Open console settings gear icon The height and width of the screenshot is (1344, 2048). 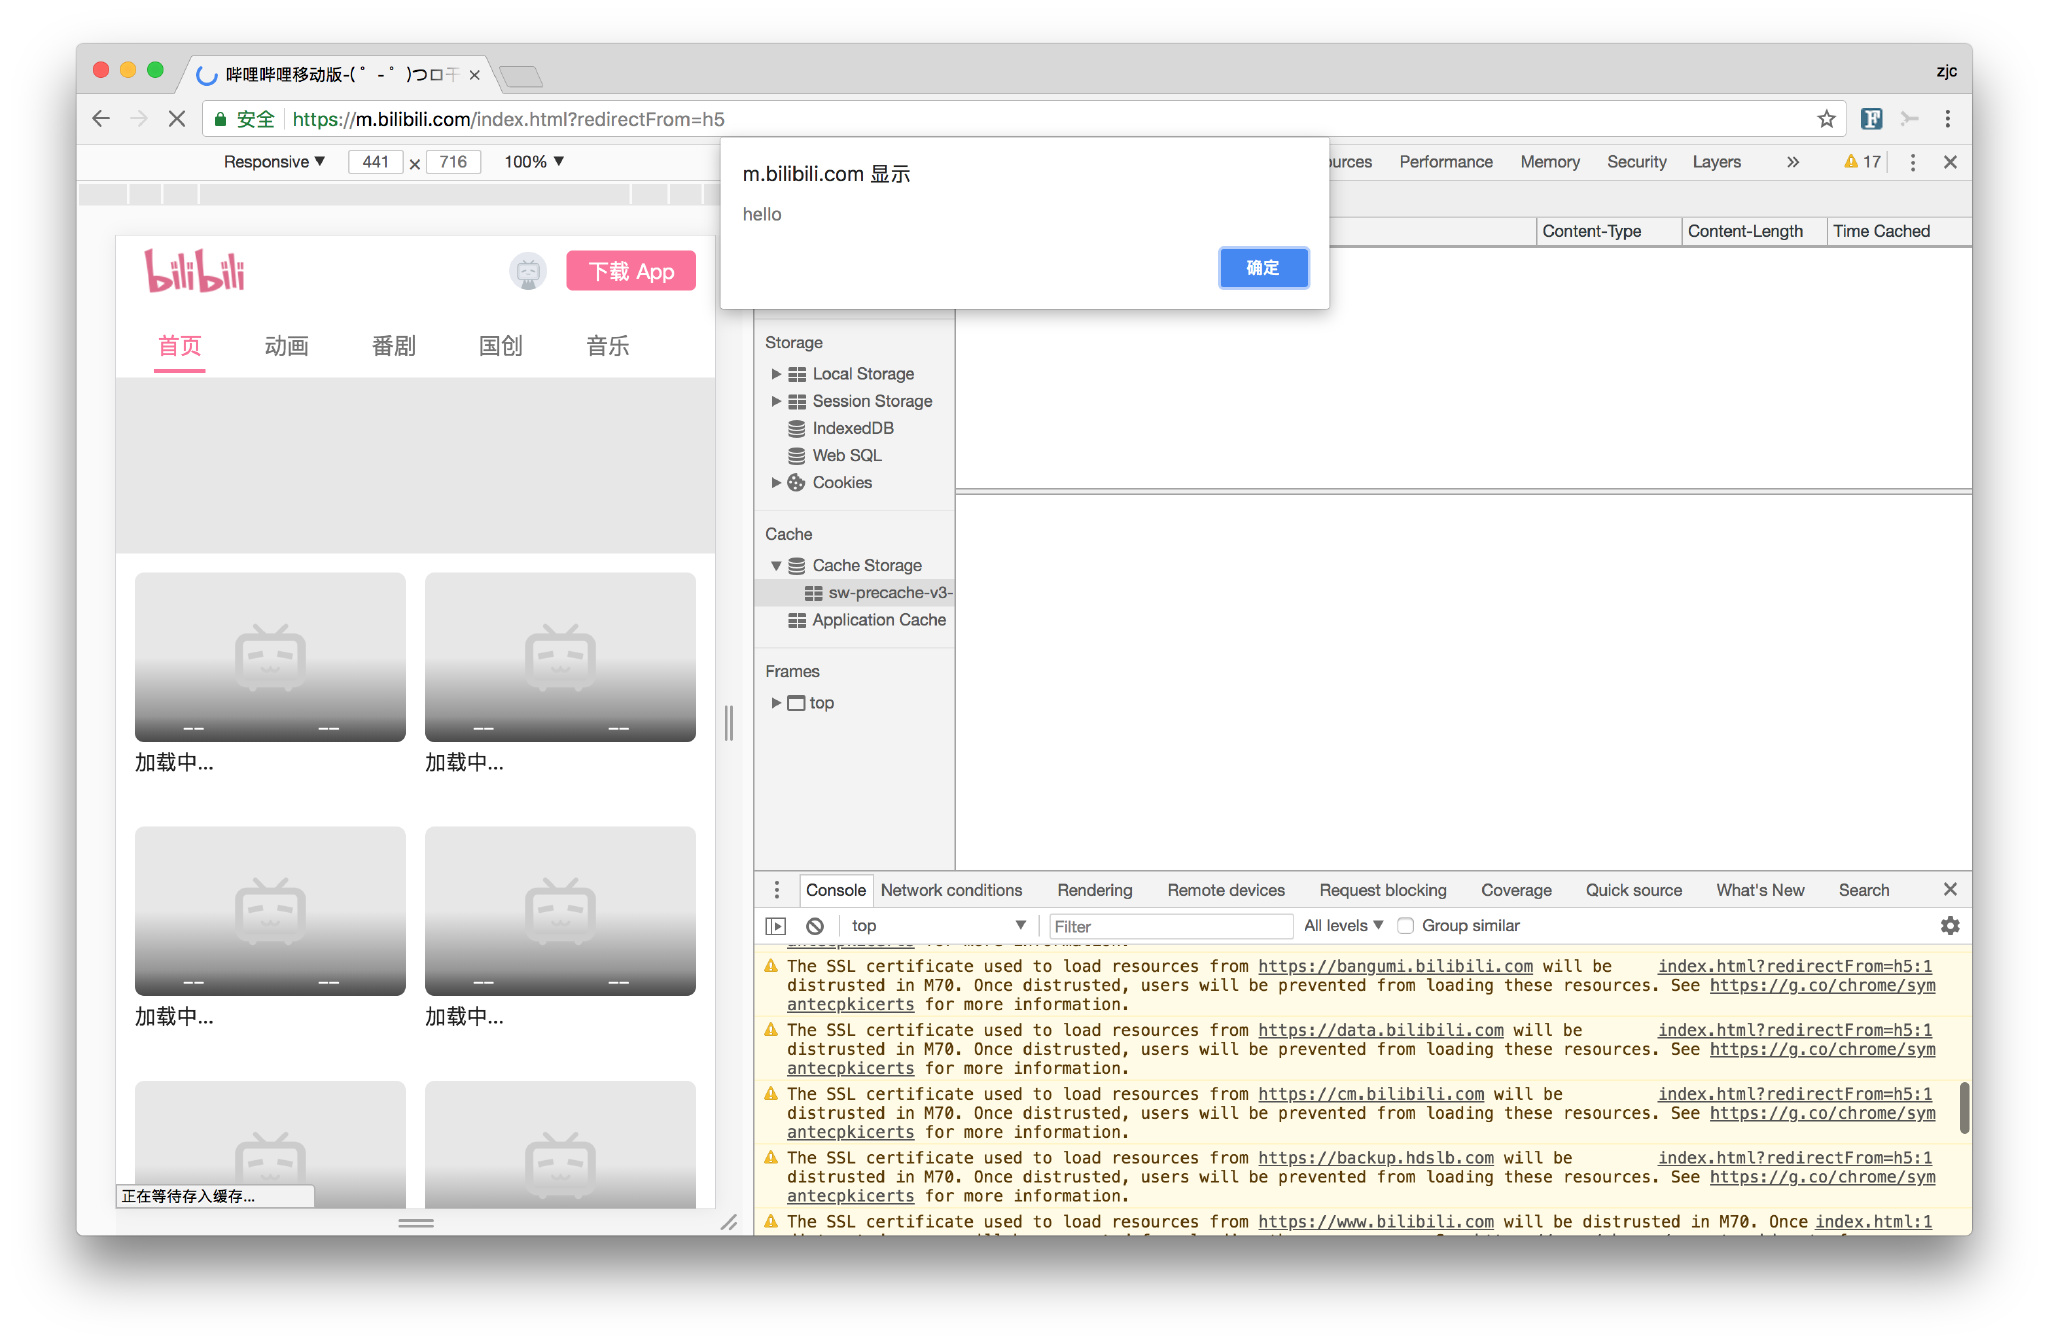coord(1949,926)
